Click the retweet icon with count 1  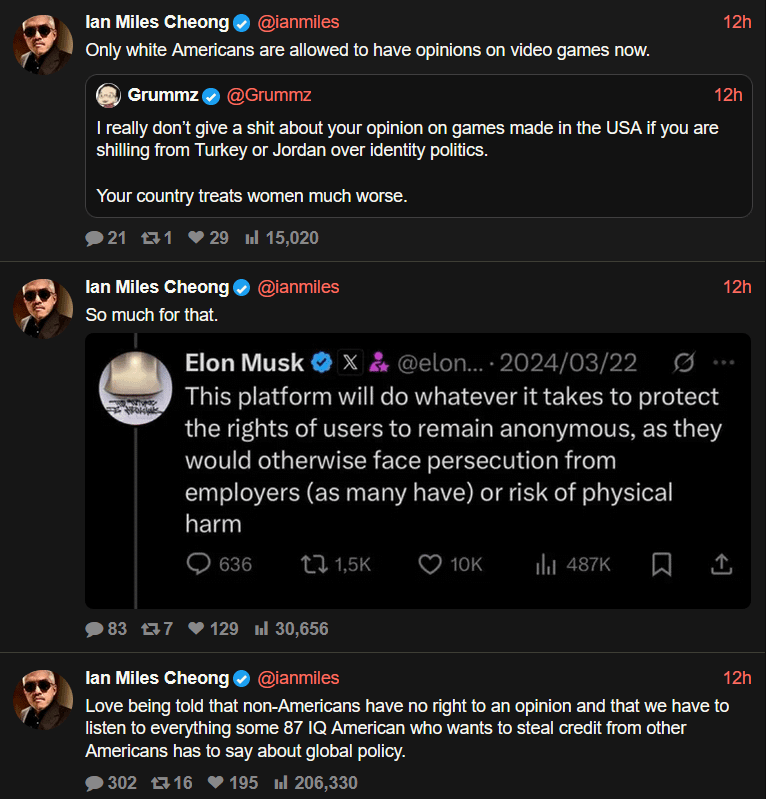[x=150, y=238]
